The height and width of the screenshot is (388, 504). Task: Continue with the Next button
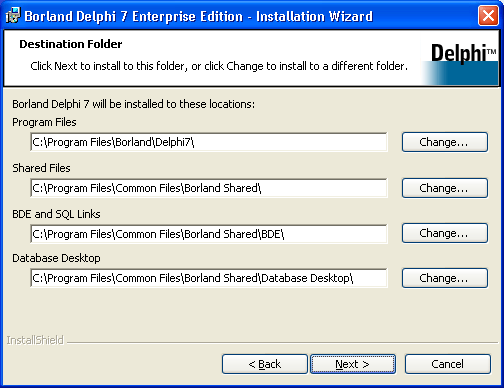[353, 364]
